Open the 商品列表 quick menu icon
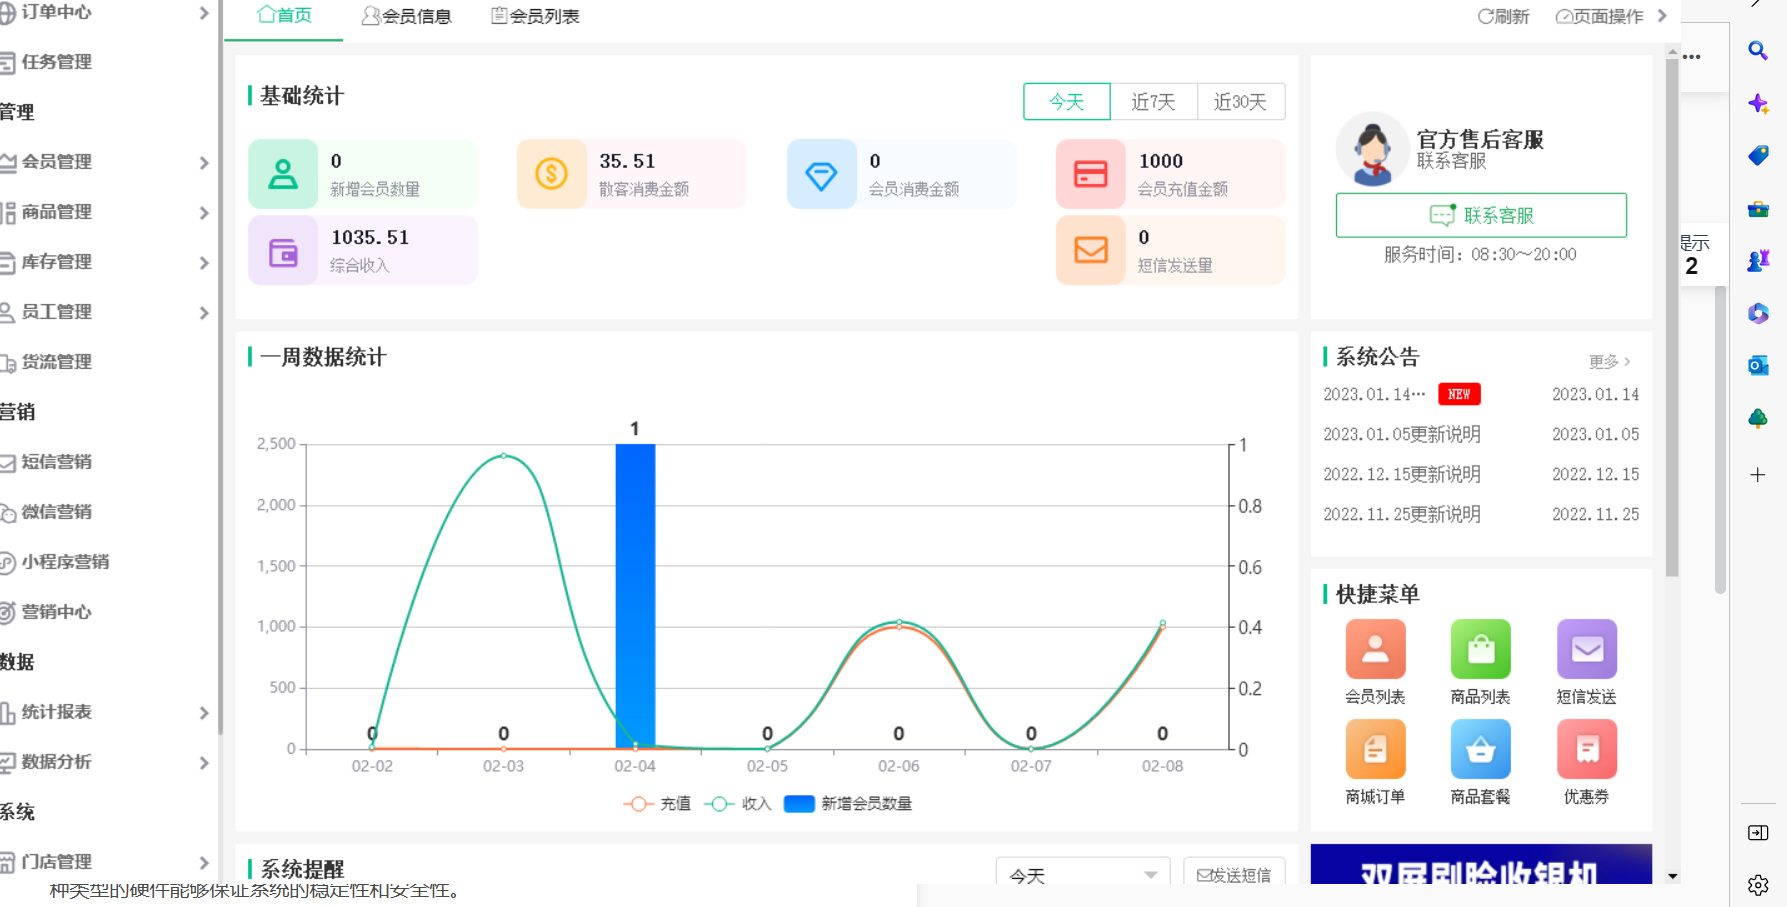 tap(1480, 648)
